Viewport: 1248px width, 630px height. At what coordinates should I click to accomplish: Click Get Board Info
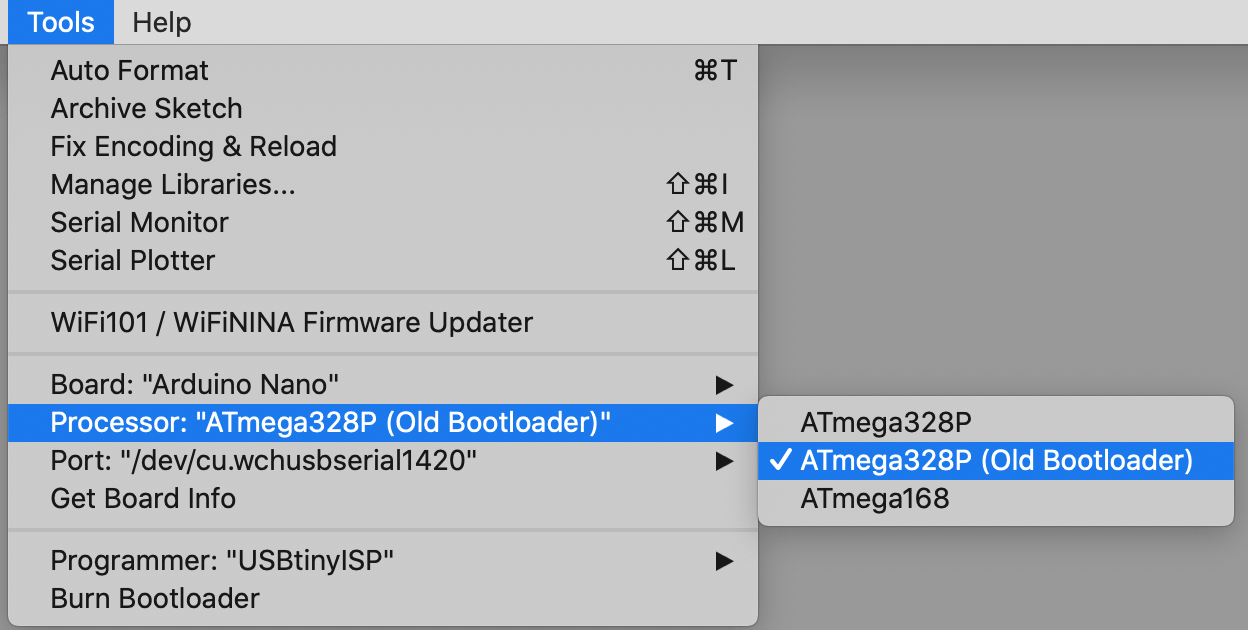[383, 499]
